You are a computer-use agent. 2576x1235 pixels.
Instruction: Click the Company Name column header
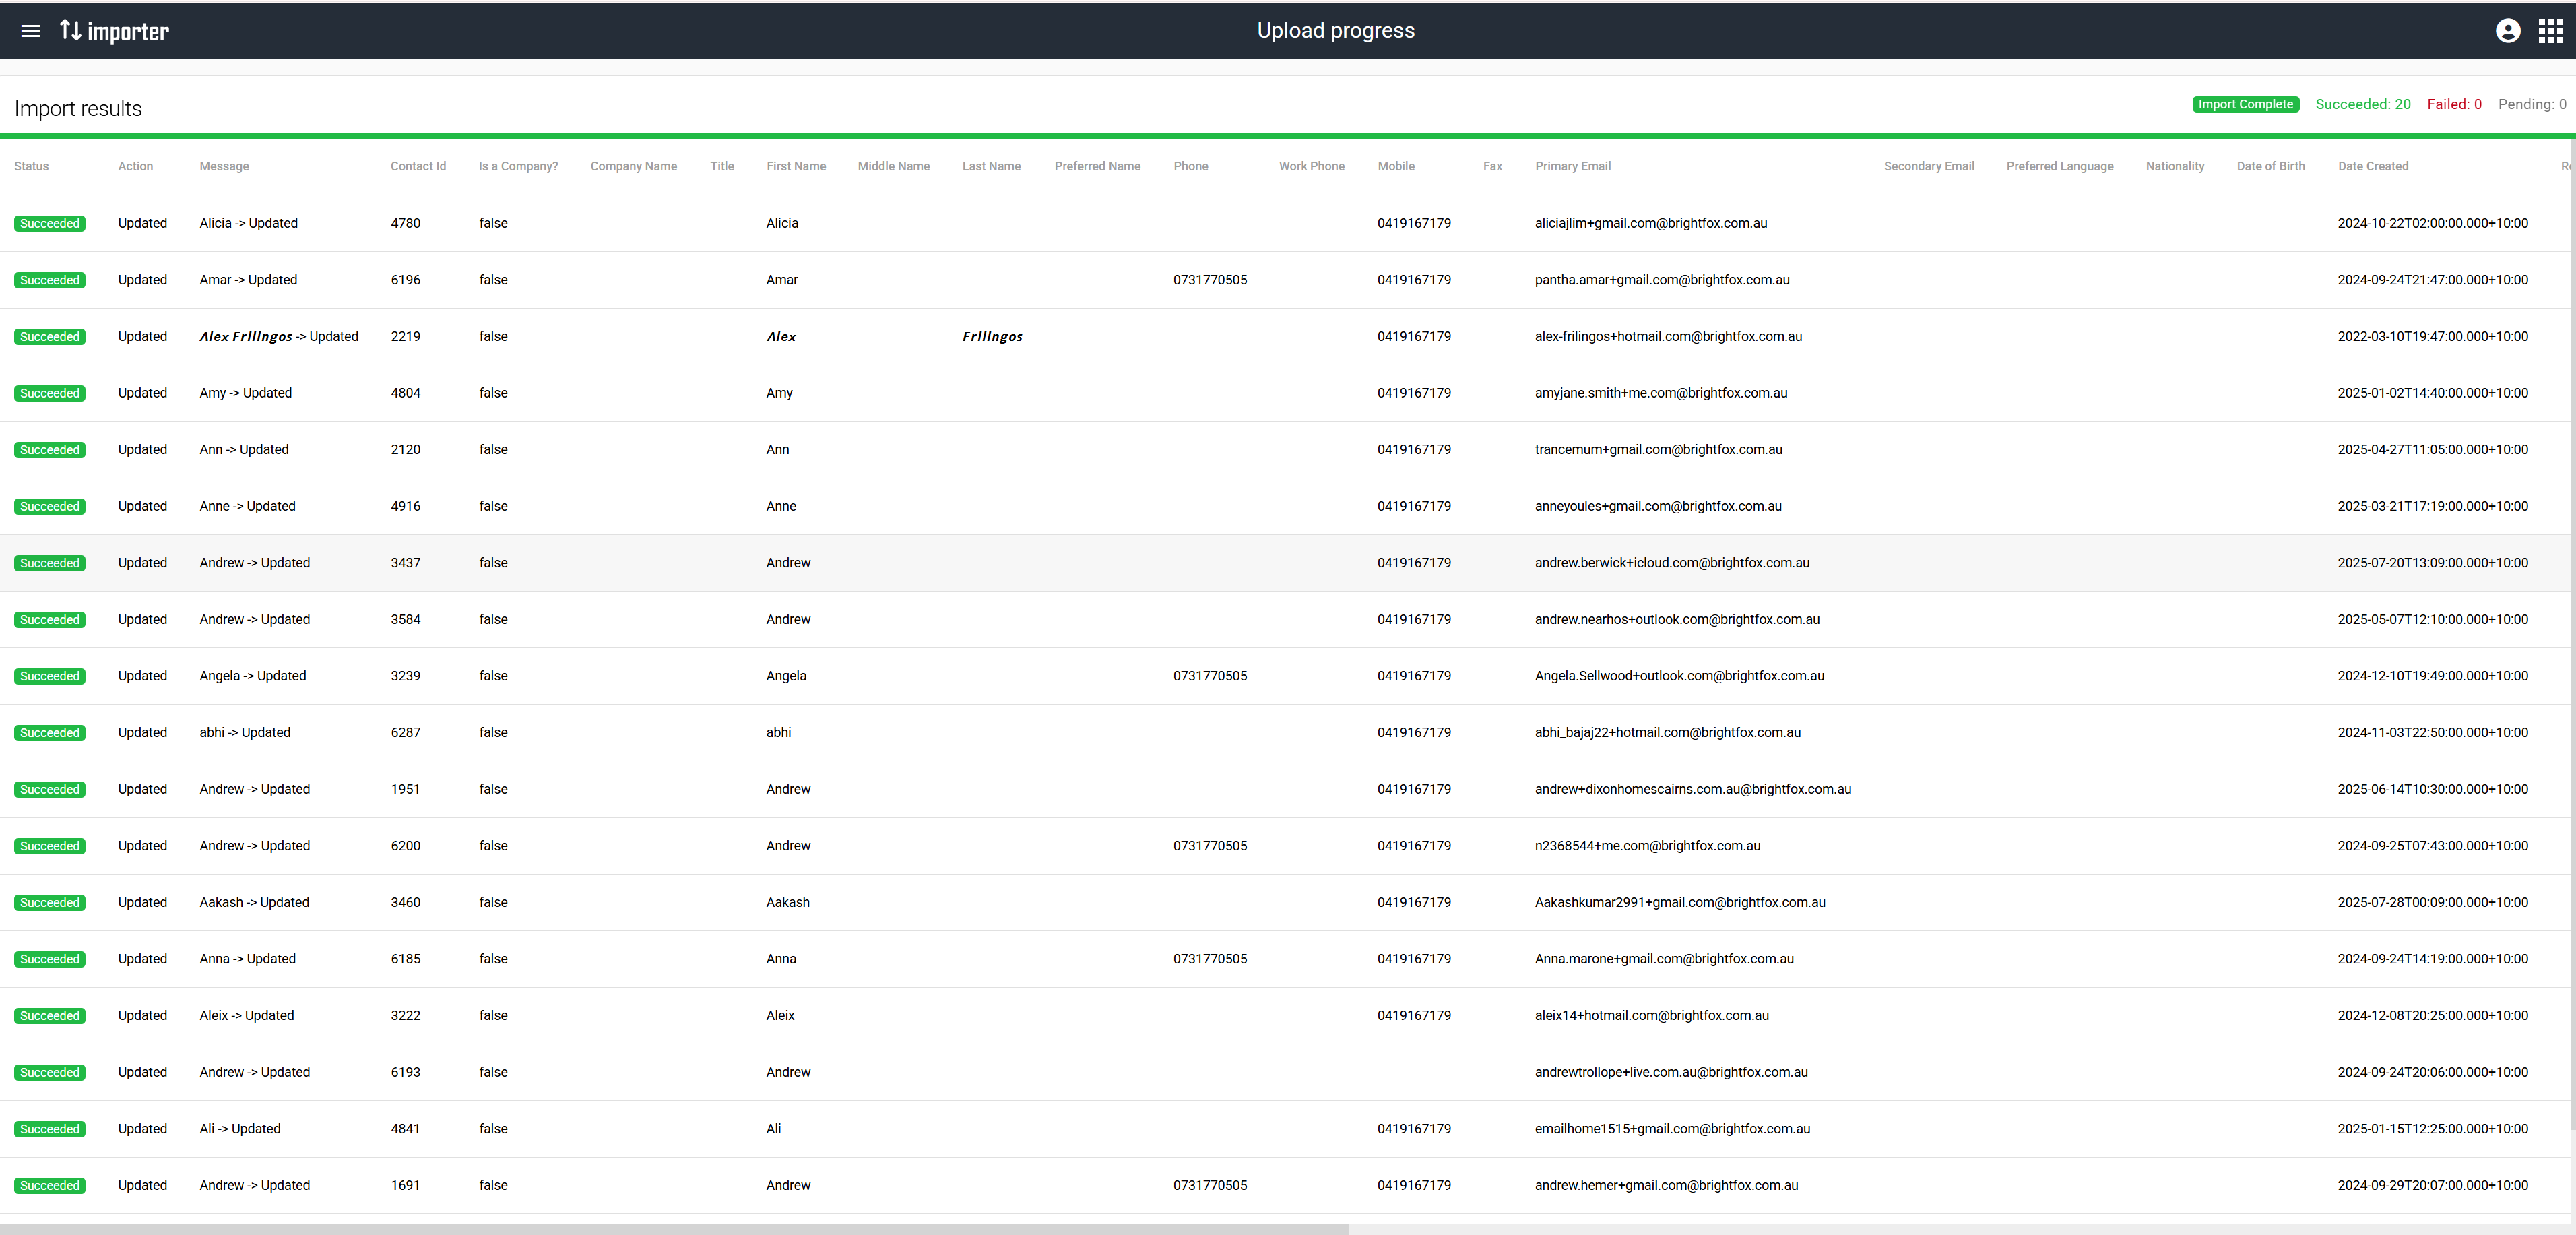point(633,166)
